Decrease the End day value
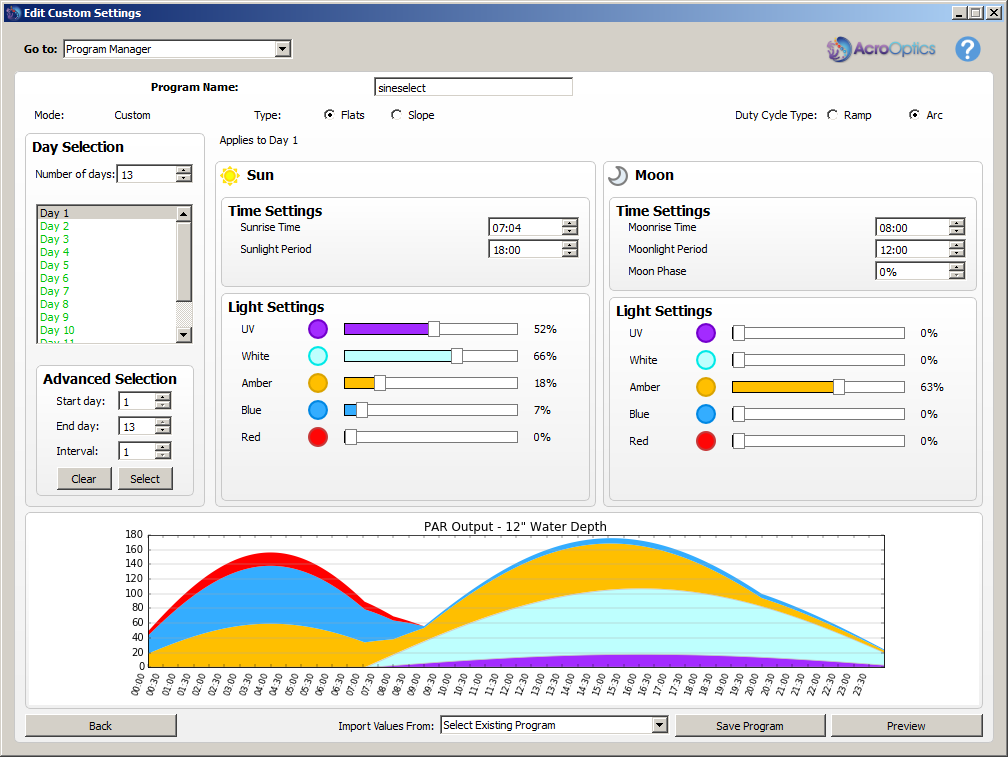The width and height of the screenshot is (1008, 757). (163, 430)
